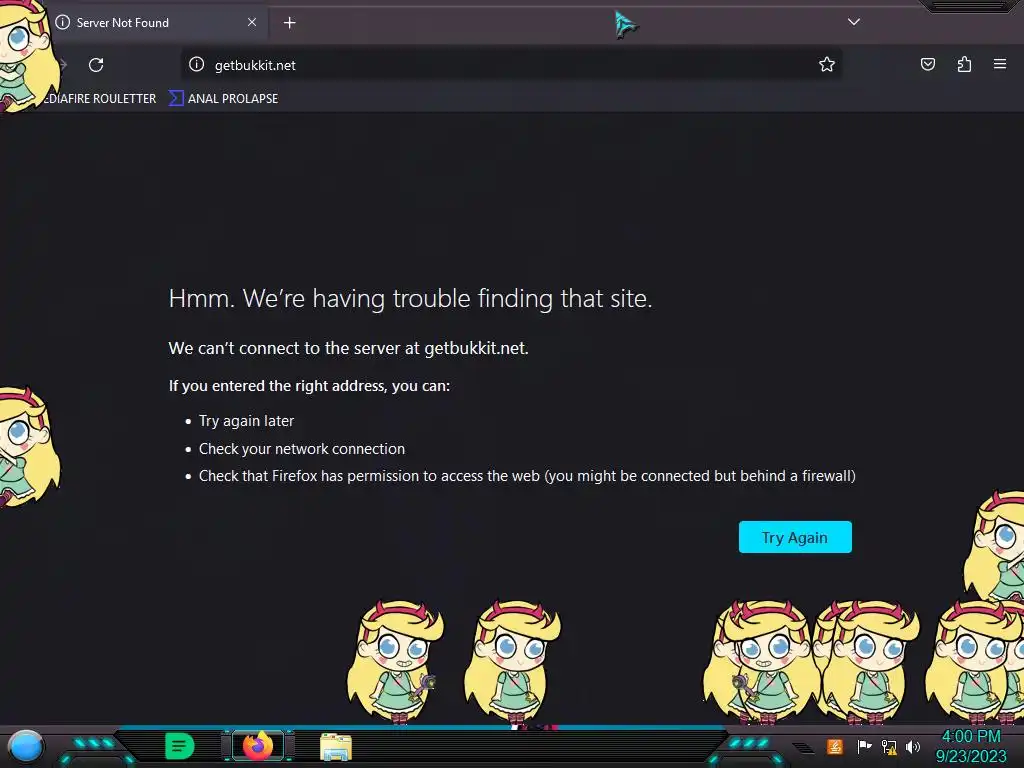Open the Firefox hamburger application menu

coord(1000,64)
